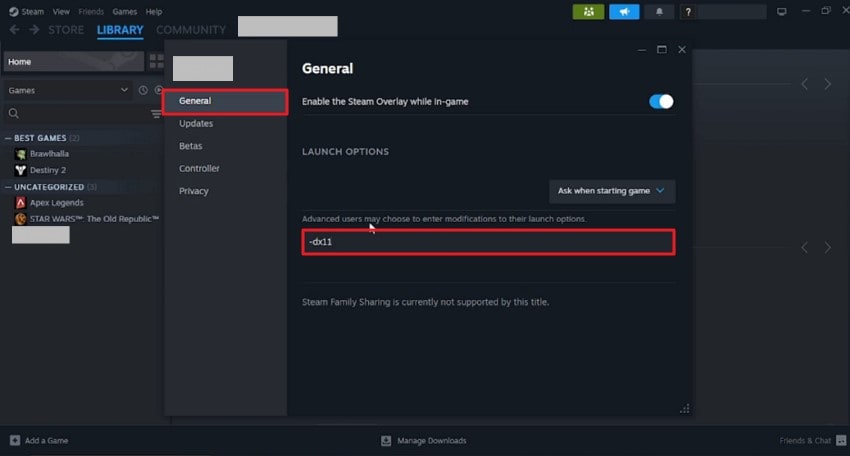
Task: Open Controller section in properties
Action: pos(199,169)
